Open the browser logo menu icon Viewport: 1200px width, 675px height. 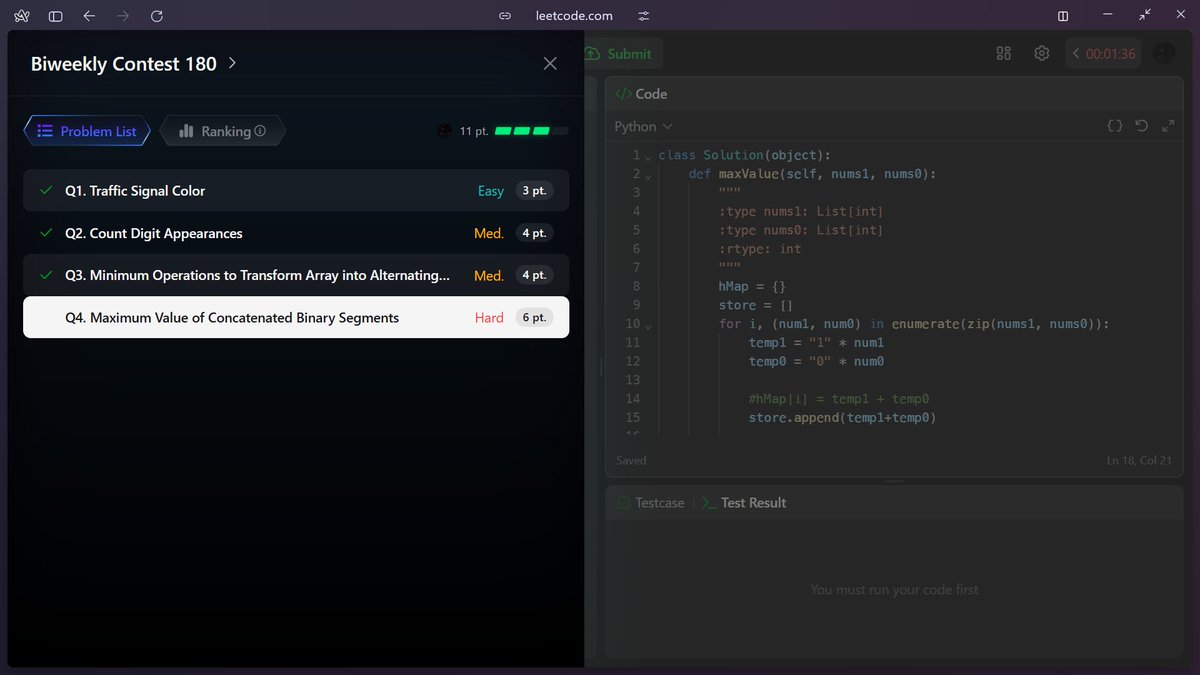tap(22, 16)
